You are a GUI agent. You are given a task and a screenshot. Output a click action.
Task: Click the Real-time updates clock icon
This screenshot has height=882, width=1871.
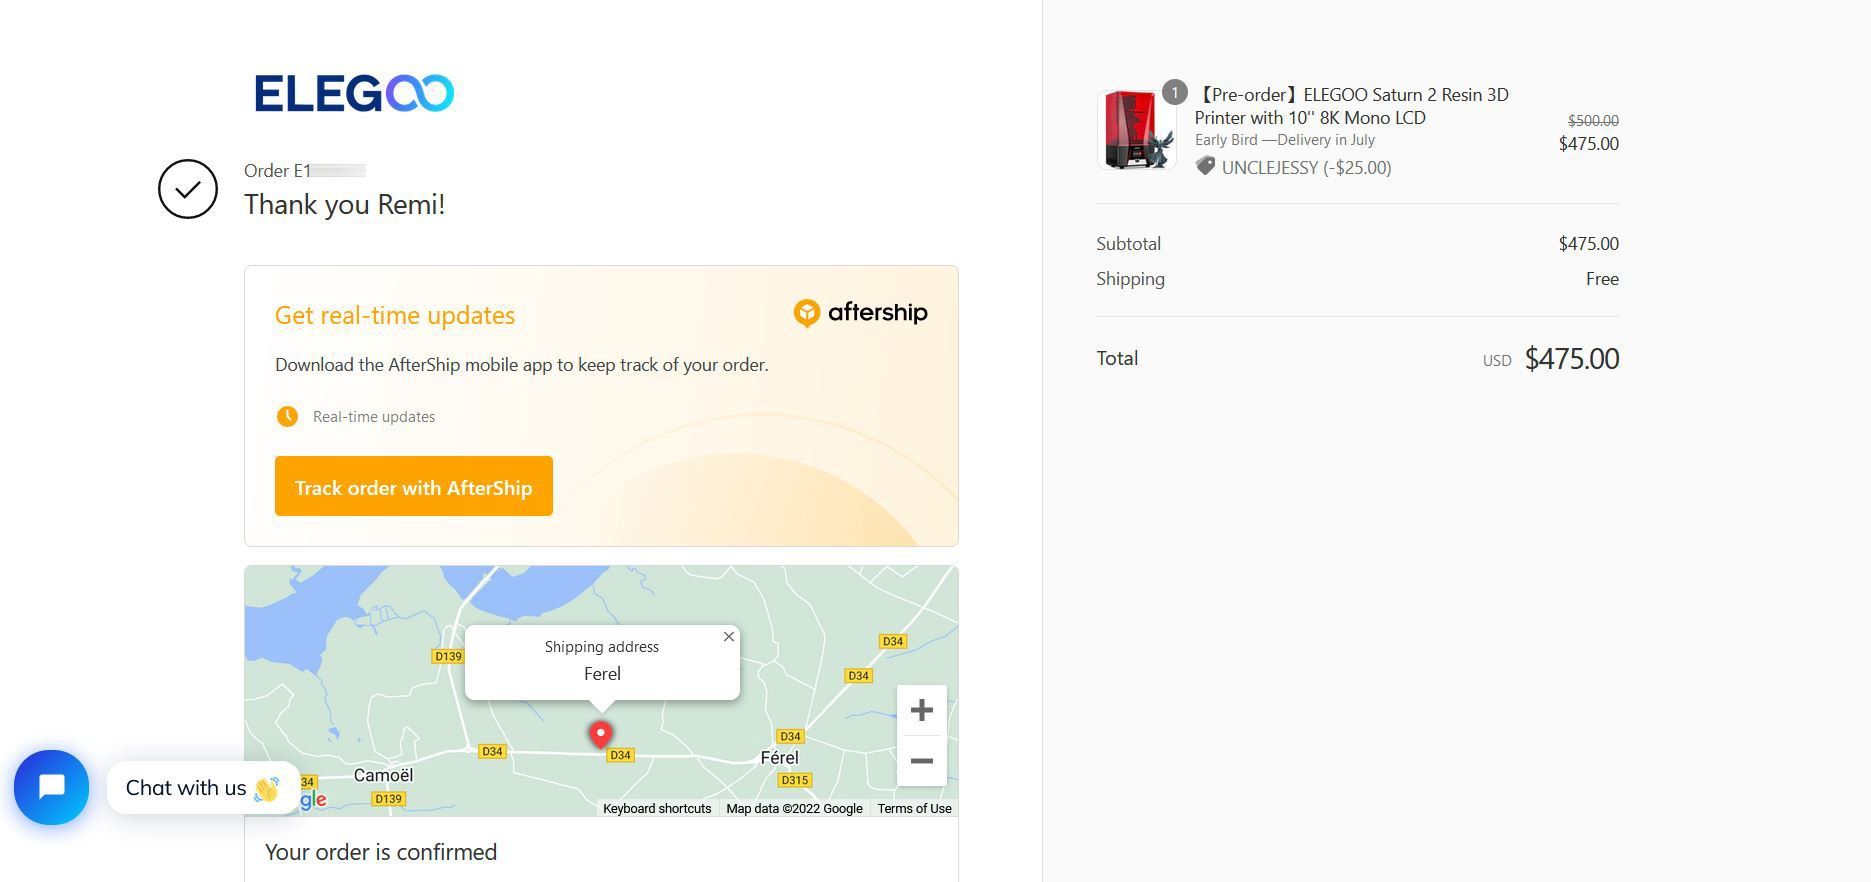point(287,416)
